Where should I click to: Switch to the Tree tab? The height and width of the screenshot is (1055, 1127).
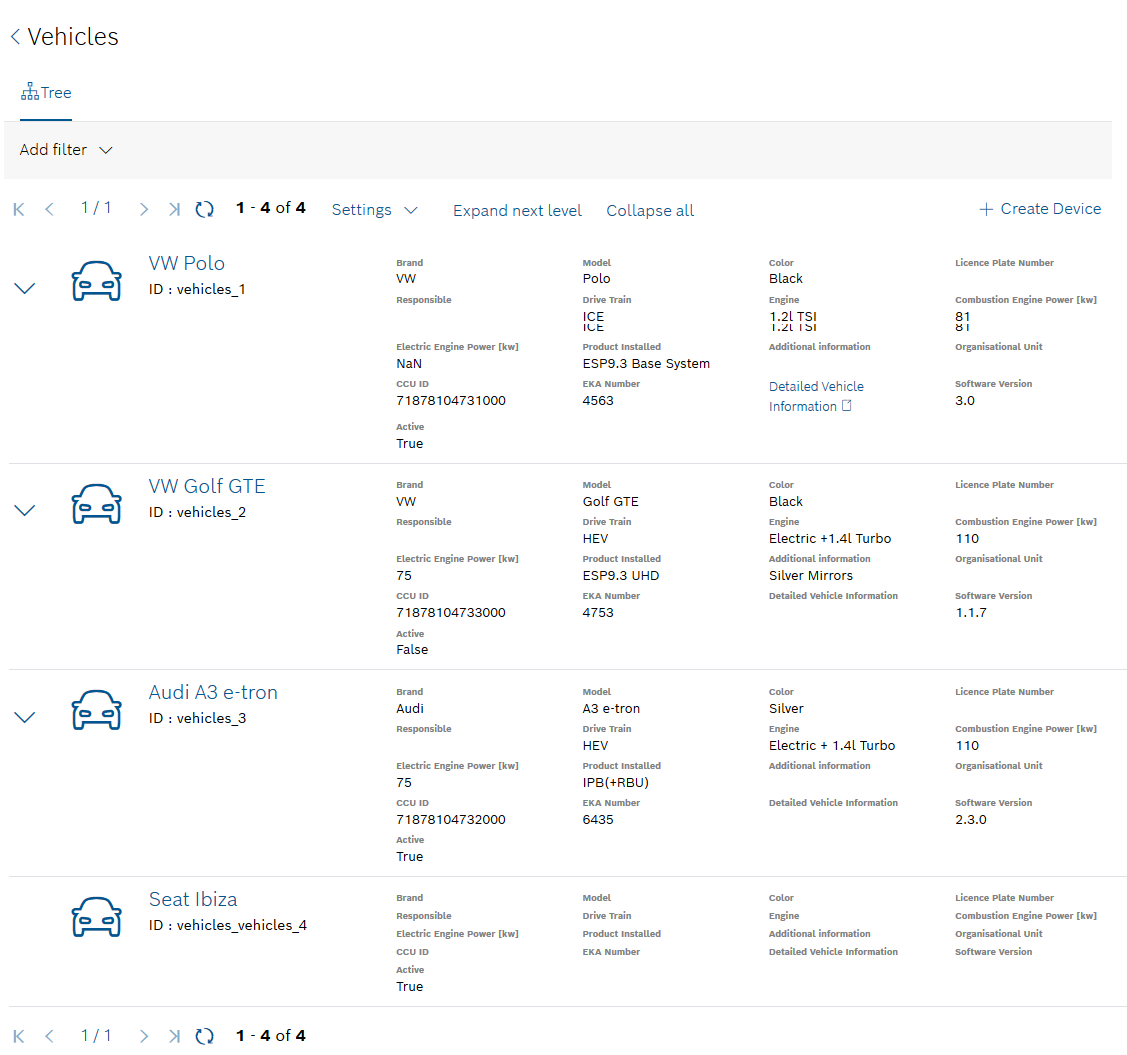click(x=46, y=93)
